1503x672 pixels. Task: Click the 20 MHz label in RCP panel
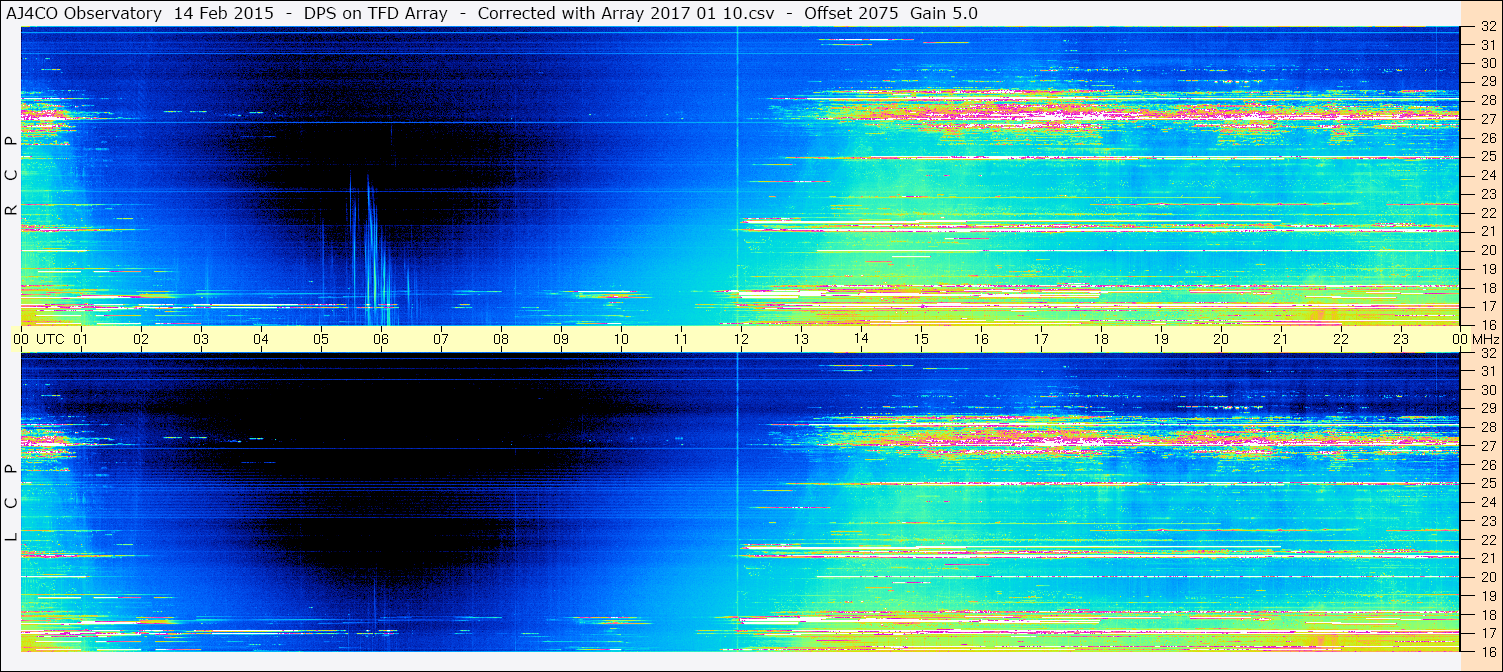(x=1487, y=250)
